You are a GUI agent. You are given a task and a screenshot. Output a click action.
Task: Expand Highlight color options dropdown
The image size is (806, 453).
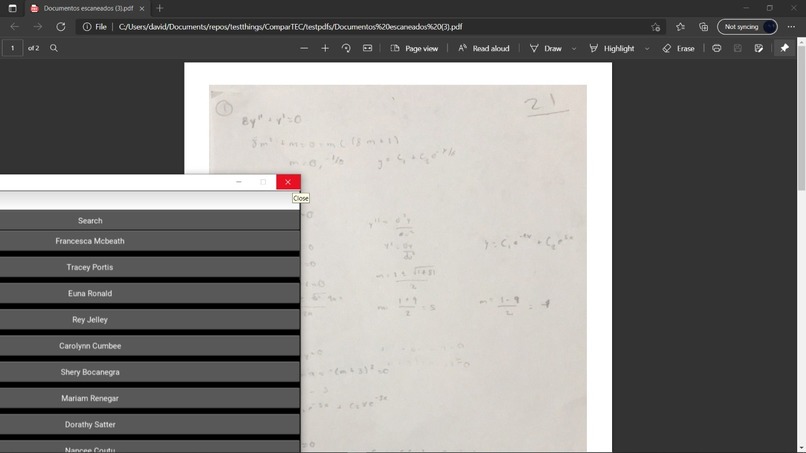pos(647,48)
